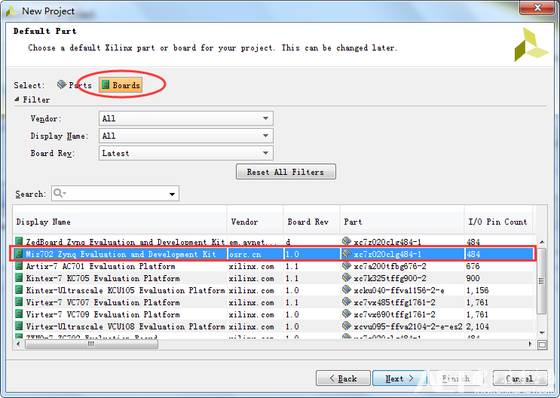Click chip icon next to xc7vx690tffg1761-2
Screen dimensions: 560x398
[346, 314]
